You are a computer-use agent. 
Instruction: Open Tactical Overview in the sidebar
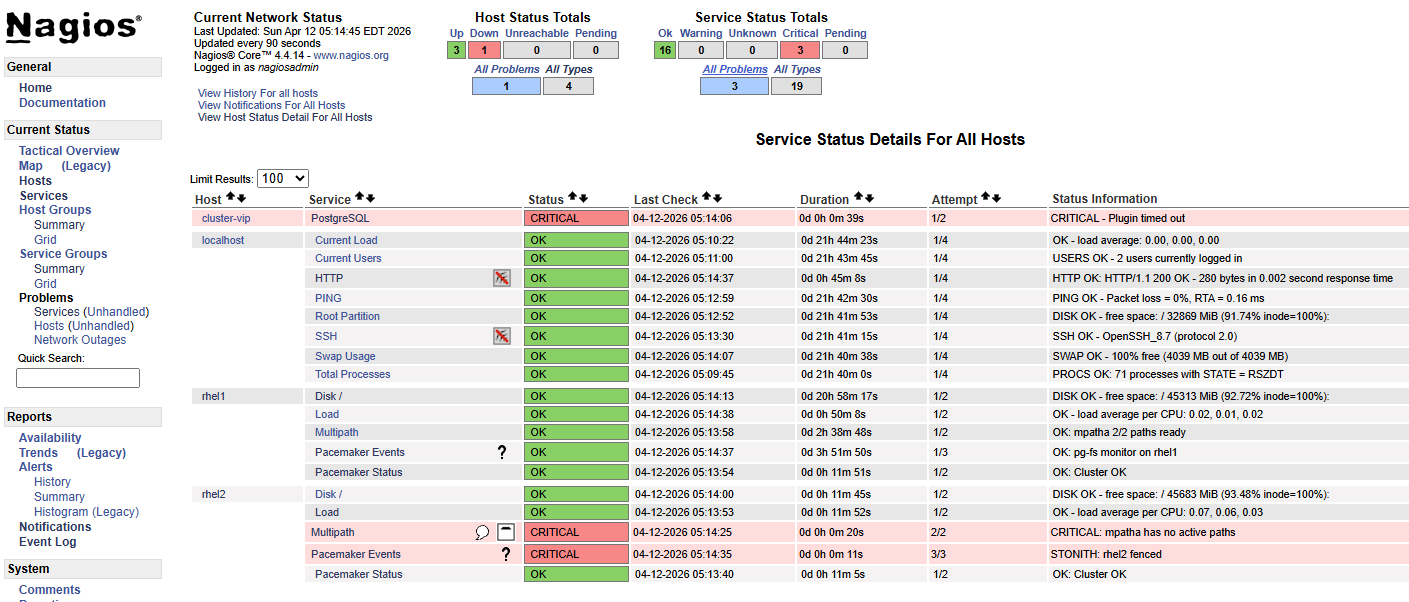click(69, 151)
